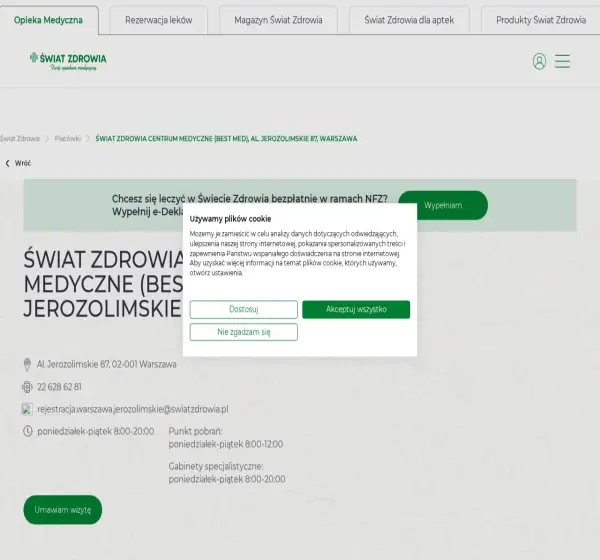Click the Świat Zdrowia logo

click(x=68, y=61)
